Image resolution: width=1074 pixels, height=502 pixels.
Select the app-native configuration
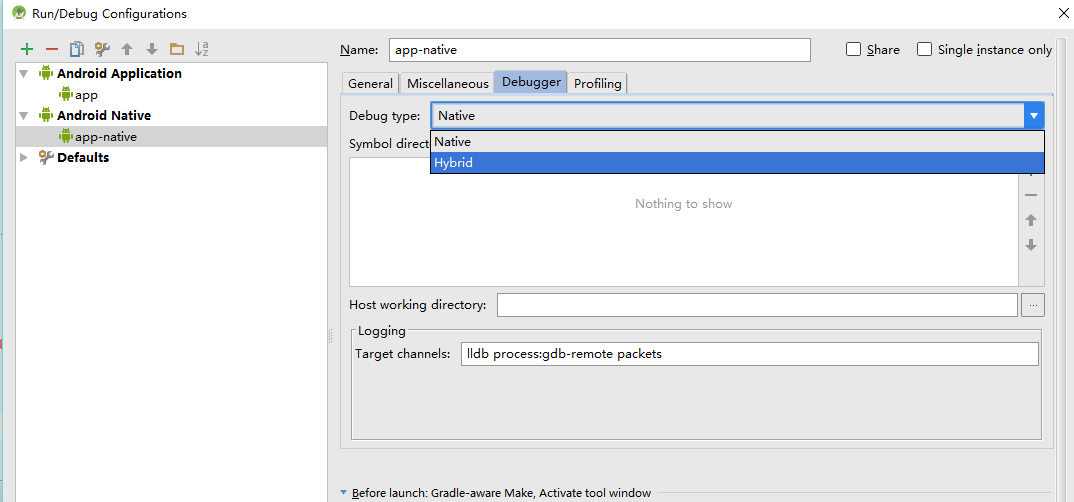(171, 136)
